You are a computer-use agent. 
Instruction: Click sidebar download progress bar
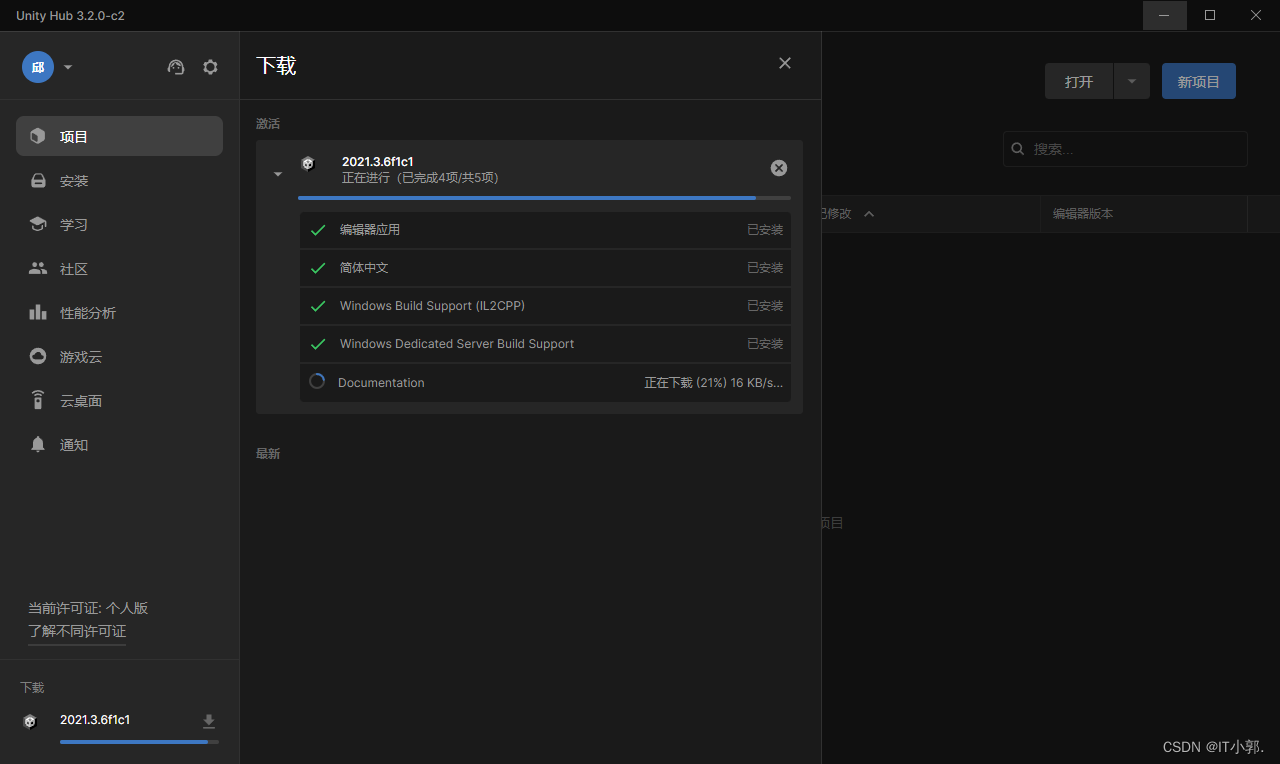coord(139,742)
